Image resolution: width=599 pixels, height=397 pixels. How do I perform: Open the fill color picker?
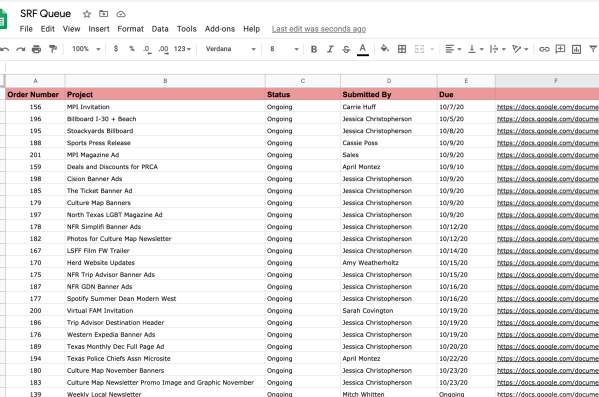(x=385, y=49)
